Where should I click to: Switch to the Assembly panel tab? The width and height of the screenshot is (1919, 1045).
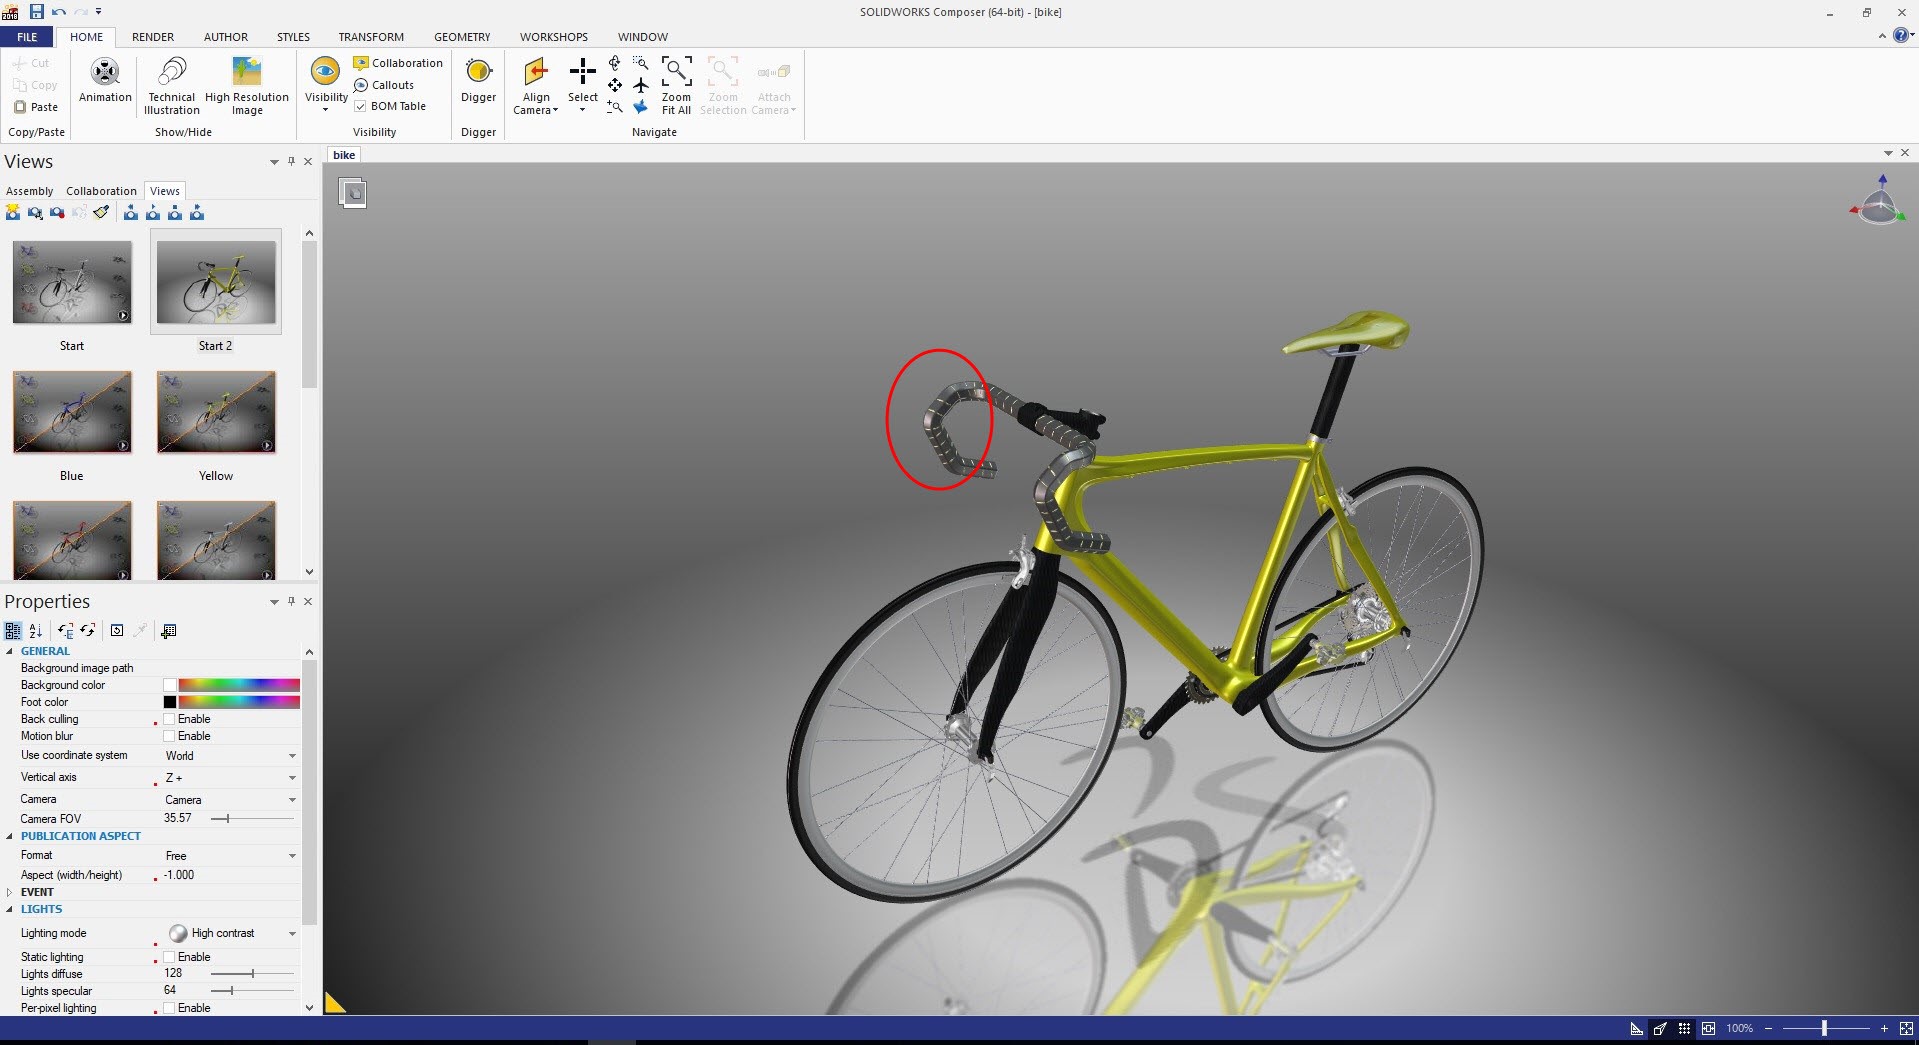(x=30, y=191)
